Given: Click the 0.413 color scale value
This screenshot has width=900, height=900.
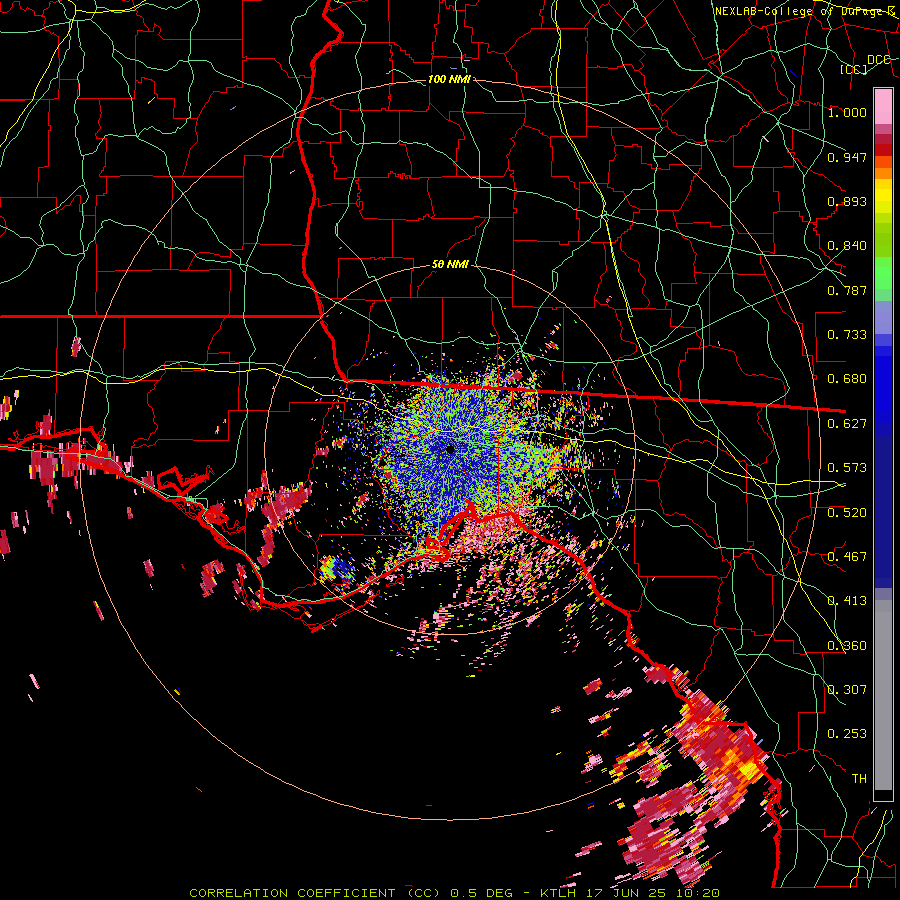Looking at the screenshot, I should tap(847, 601).
